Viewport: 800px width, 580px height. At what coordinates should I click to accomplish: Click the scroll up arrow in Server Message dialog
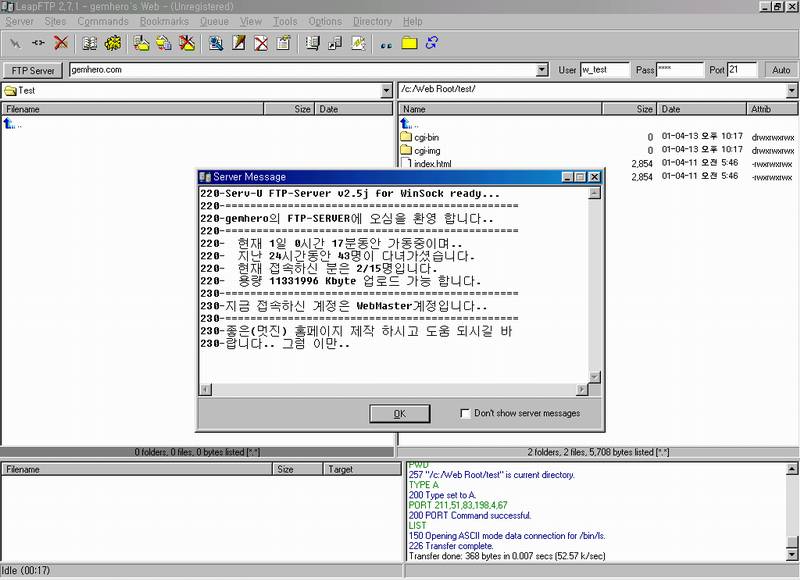tap(594, 193)
